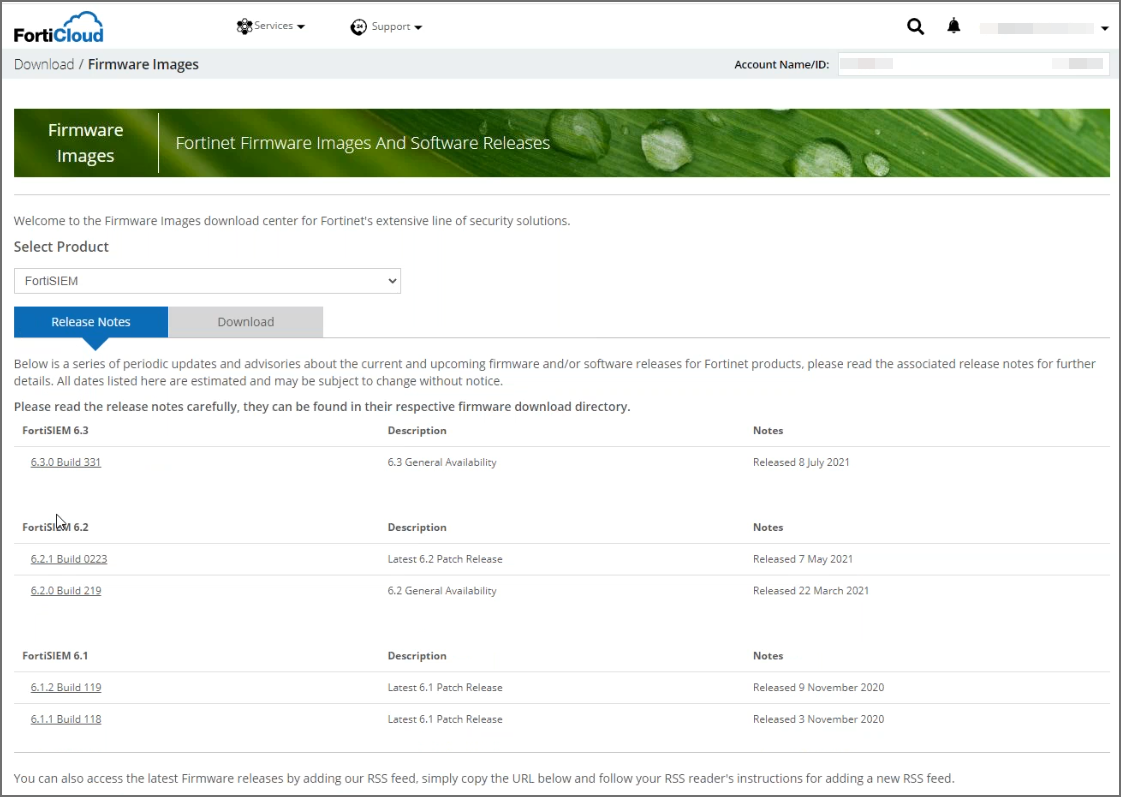Click the Support headset icon
The image size is (1121, 797).
click(x=358, y=27)
